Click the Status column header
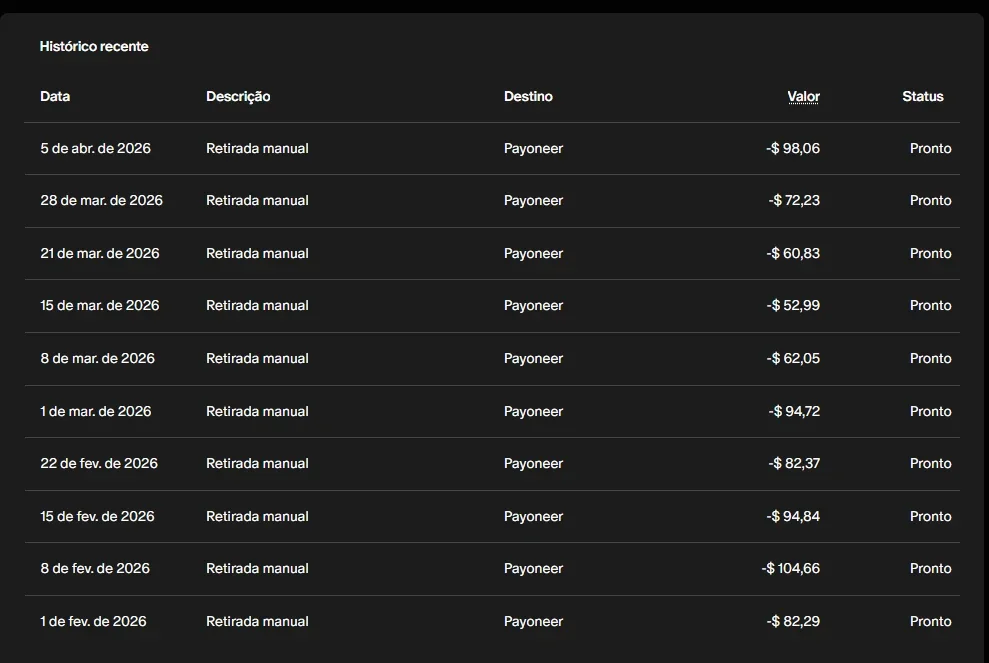Screen dimensions: 989x663 922,97
